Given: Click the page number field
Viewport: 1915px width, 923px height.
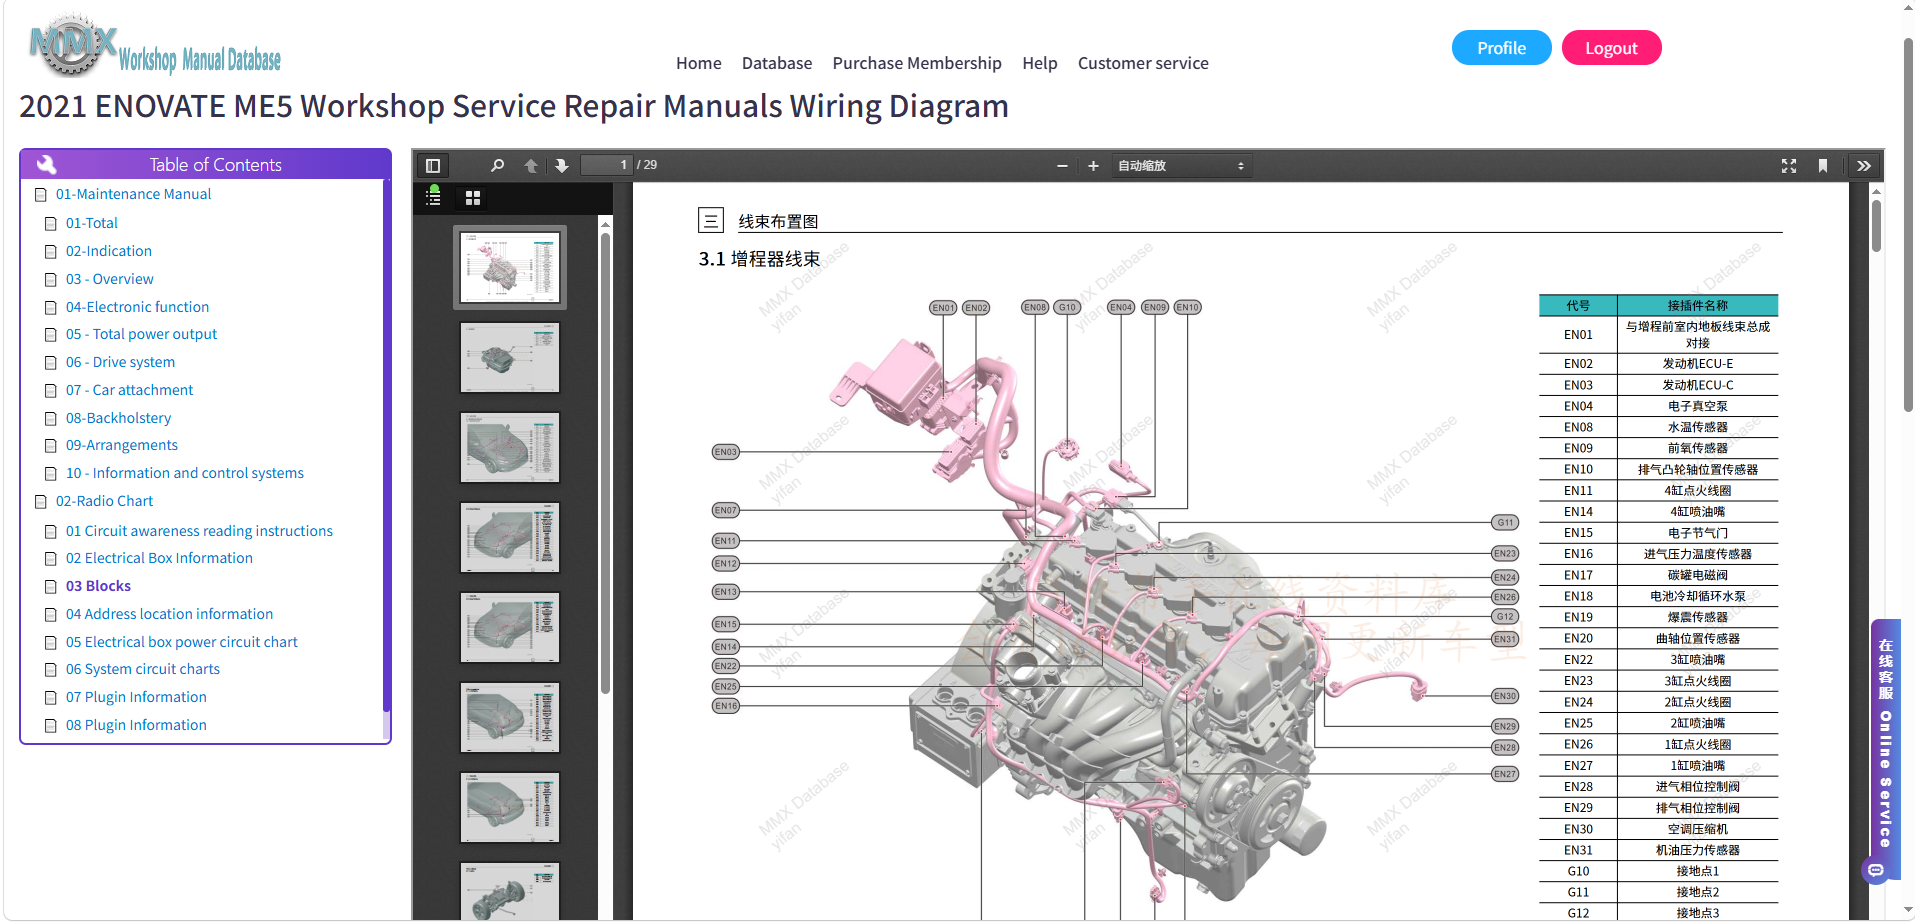Looking at the screenshot, I should [607, 165].
